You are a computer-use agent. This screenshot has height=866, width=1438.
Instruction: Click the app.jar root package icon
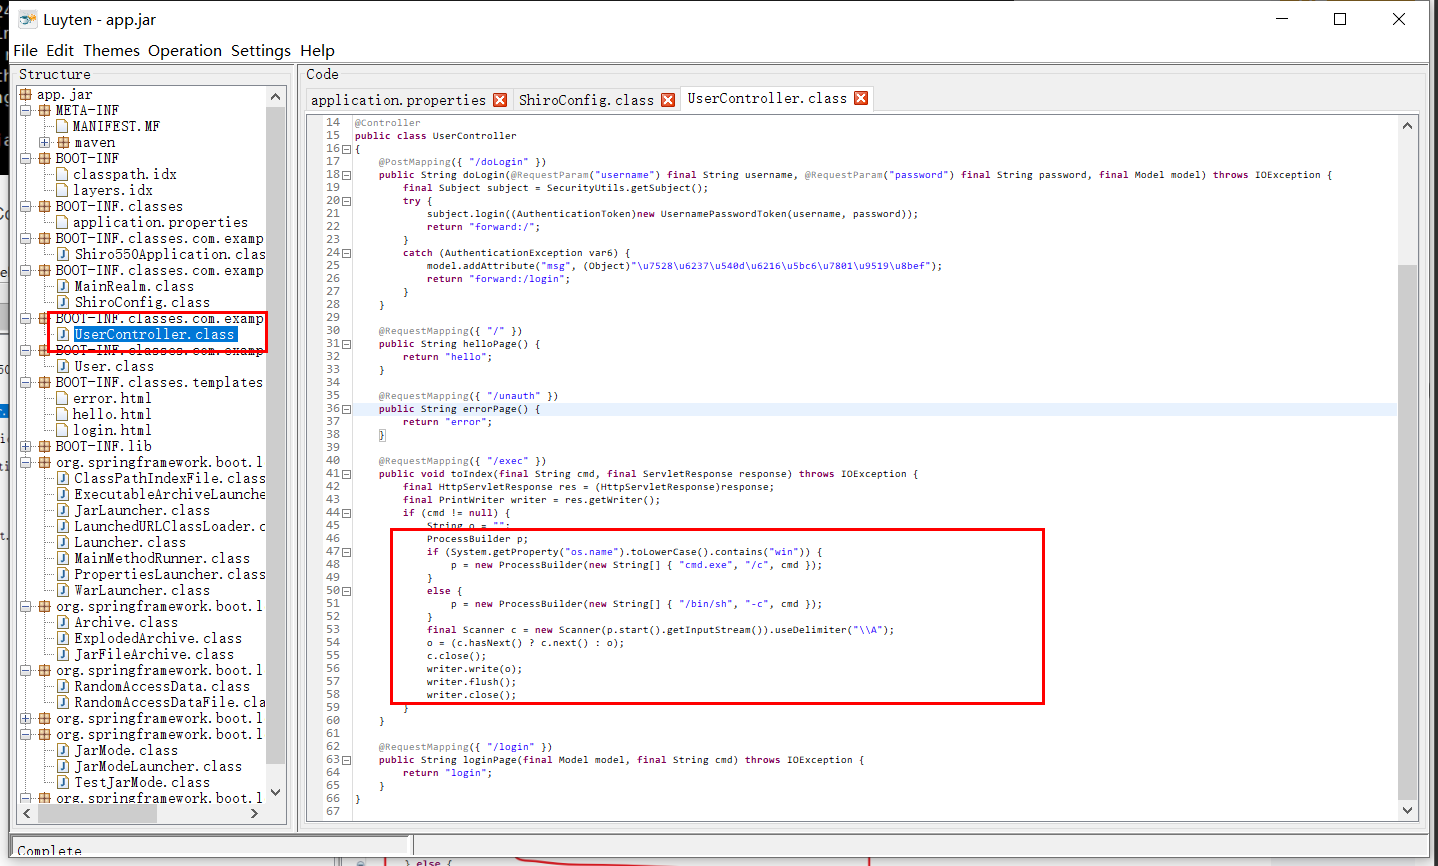pyautogui.click(x=26, y=94)
